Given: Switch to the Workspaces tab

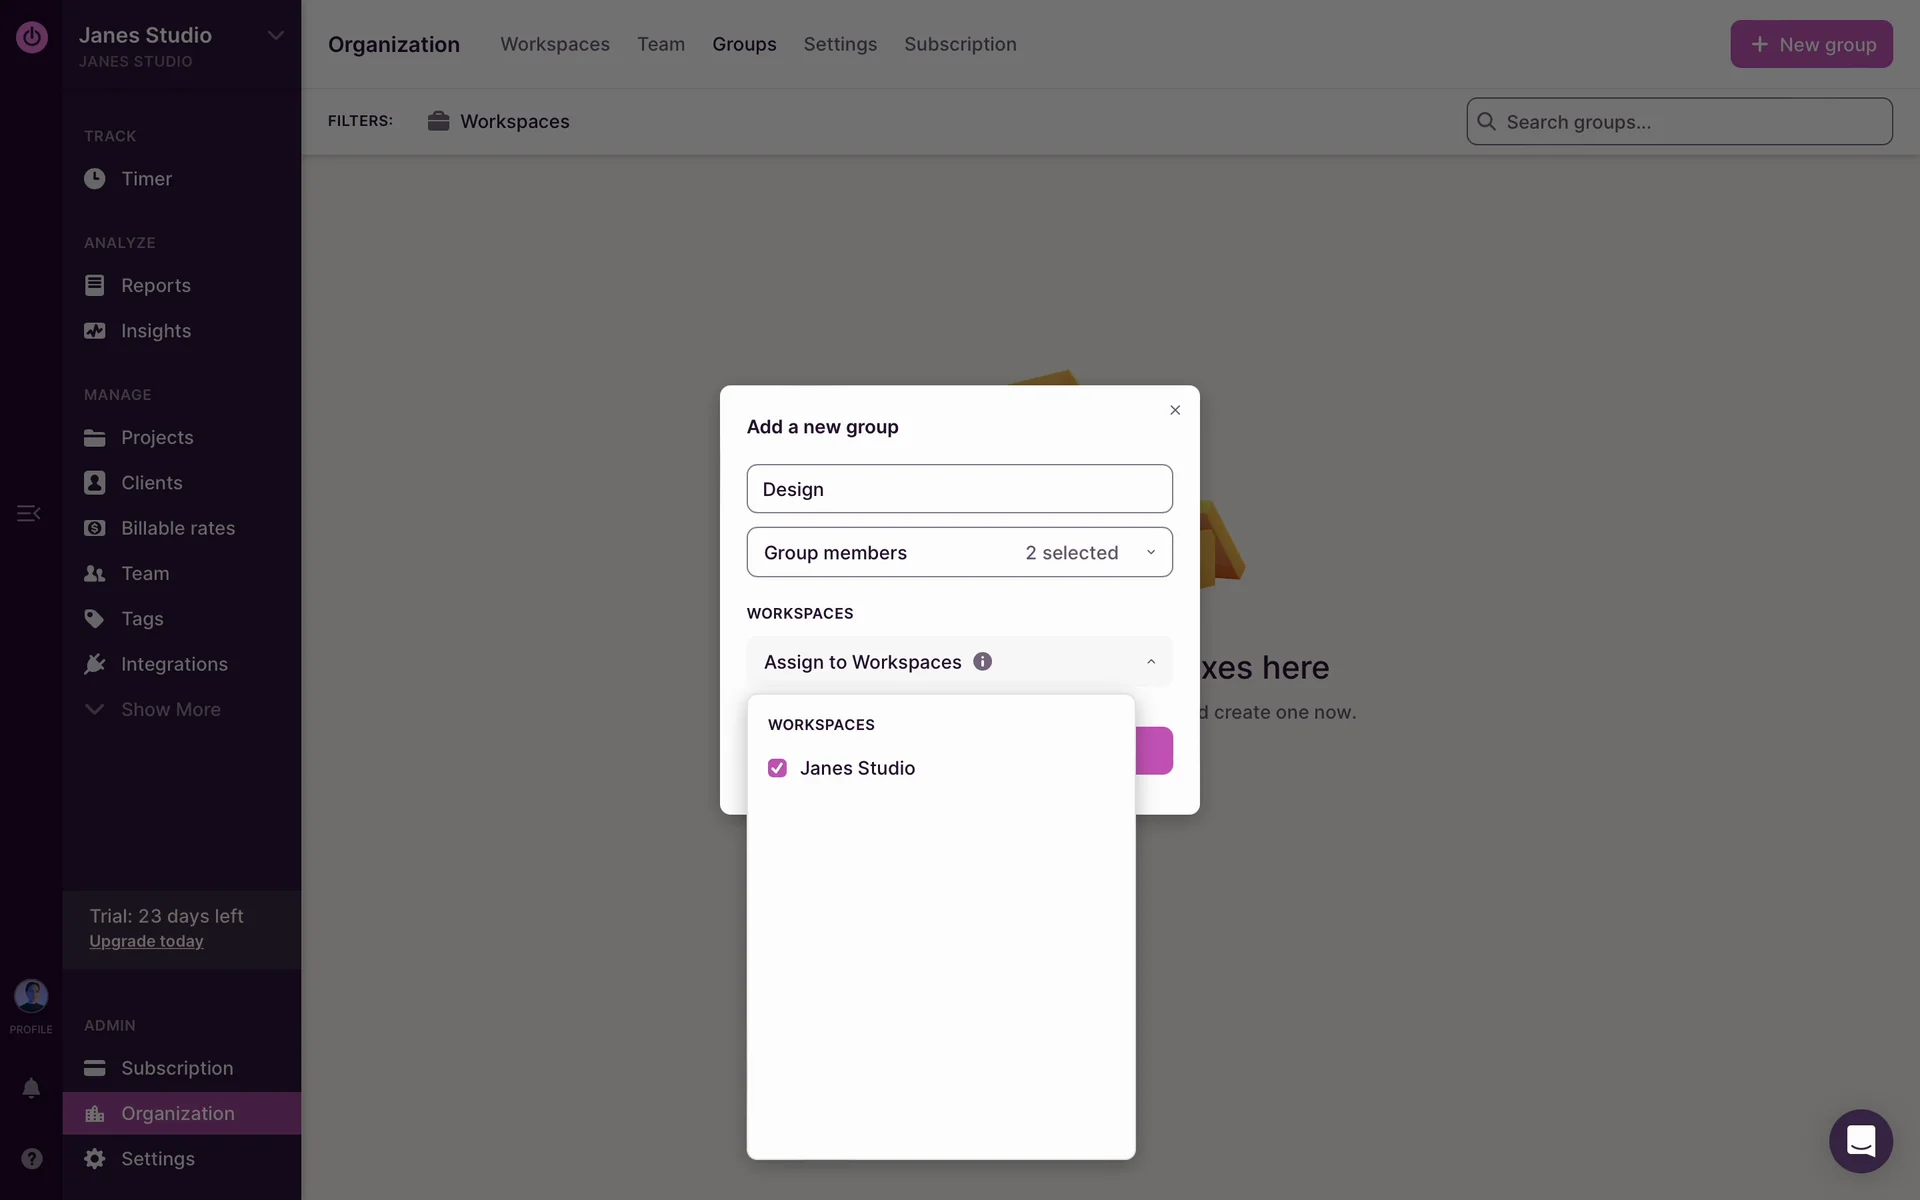Looking at the screenshot, I should click(x=554, y=44).
